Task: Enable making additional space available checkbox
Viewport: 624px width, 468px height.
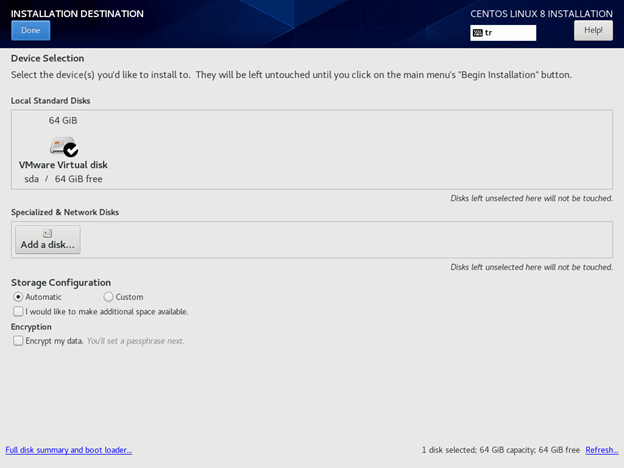Action: (18, 311)
